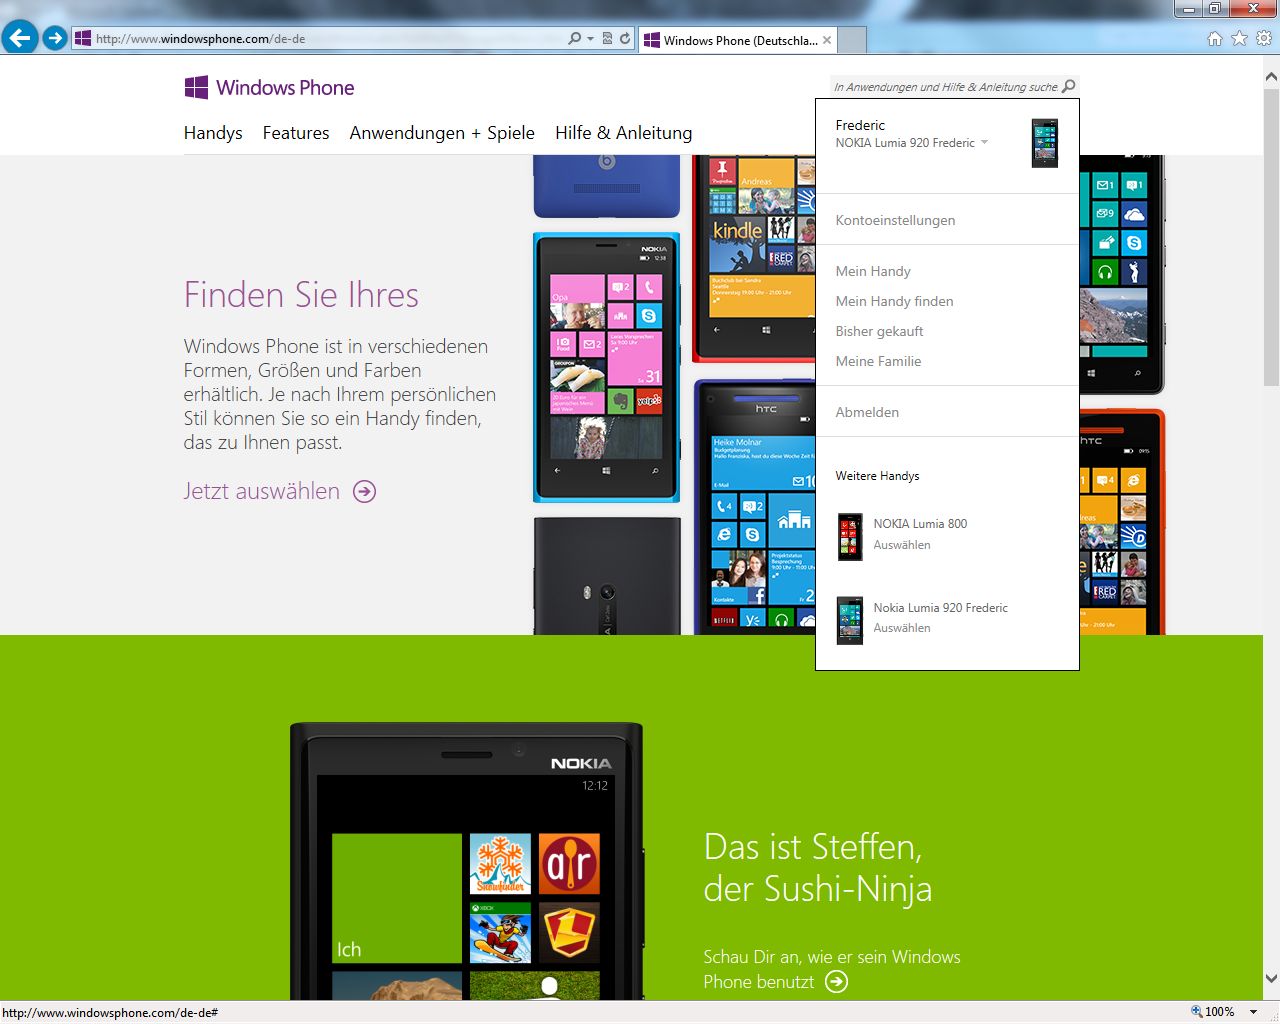Click the compatibility view icon in address bar
1280x1024 pixels.
pyautogui.click(x=607, y=39)
